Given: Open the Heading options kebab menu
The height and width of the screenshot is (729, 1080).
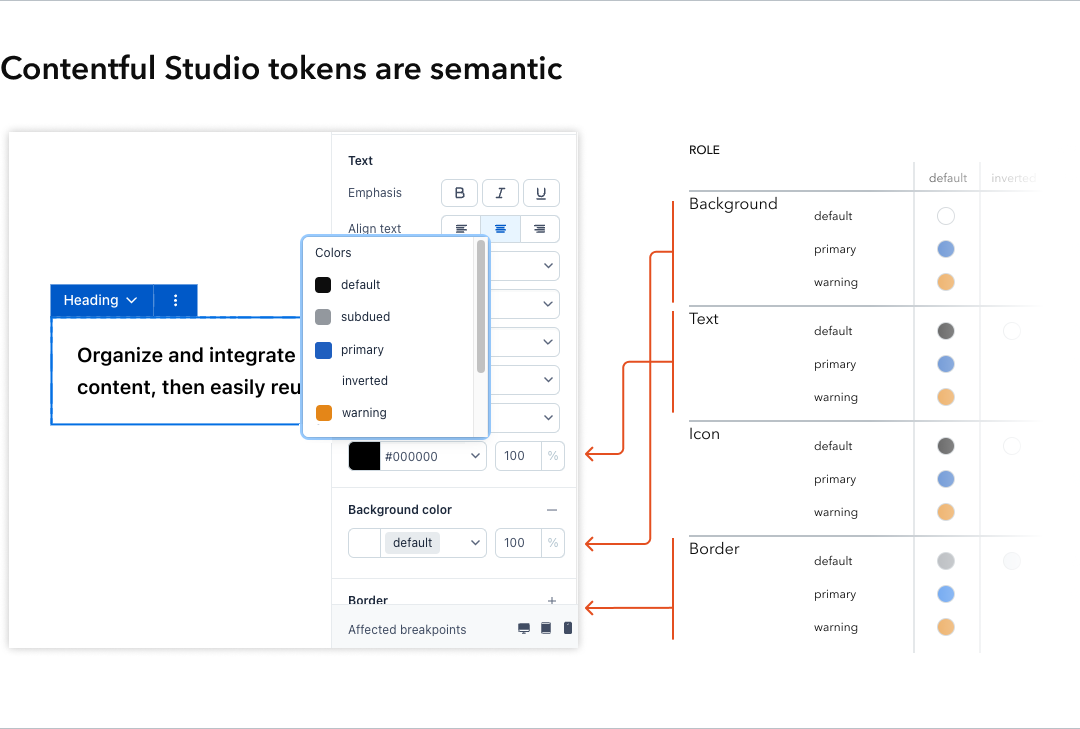Looking at the screenshot, I should [175, 300].
